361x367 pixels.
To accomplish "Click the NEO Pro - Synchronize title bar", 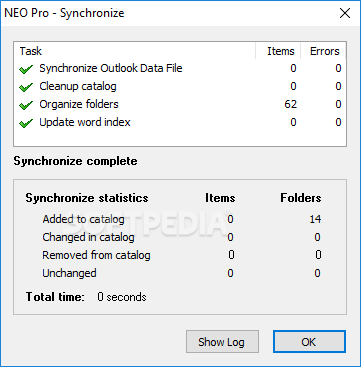I will pos(167,13).
